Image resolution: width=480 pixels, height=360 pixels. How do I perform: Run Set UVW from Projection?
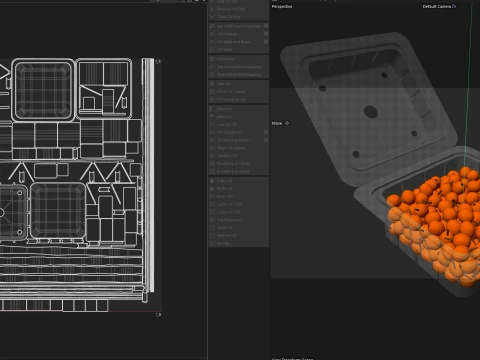(236, 26)
